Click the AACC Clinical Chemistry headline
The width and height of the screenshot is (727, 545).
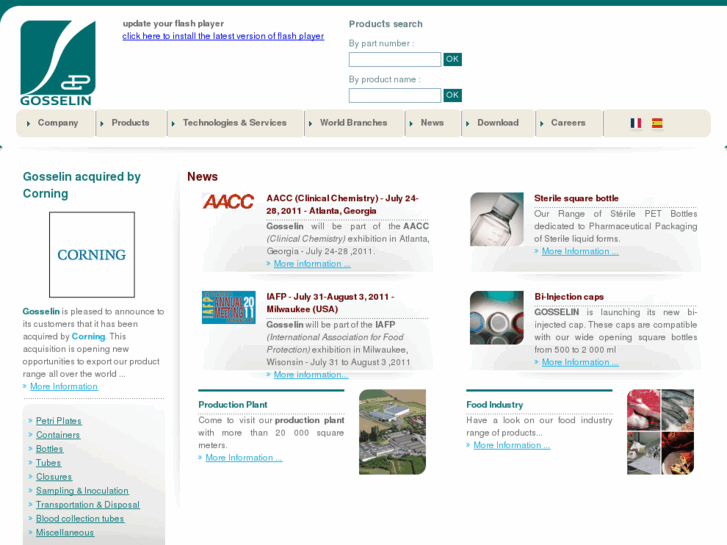pyautogui.click(x=342, y=205)
